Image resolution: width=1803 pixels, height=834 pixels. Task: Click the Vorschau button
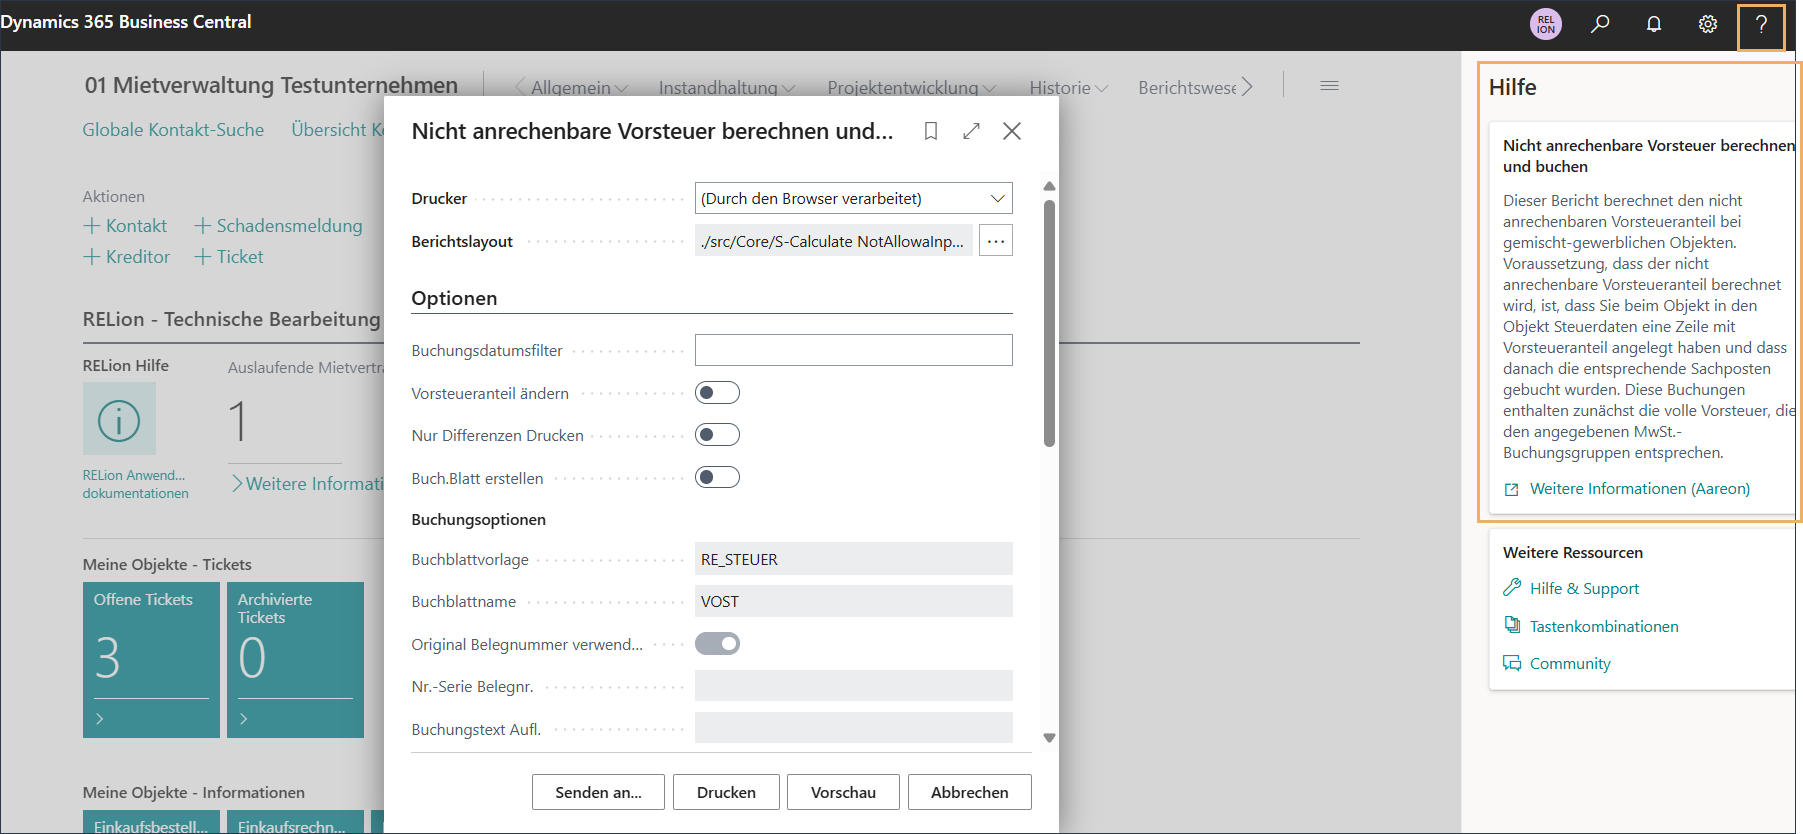(843, 792)
